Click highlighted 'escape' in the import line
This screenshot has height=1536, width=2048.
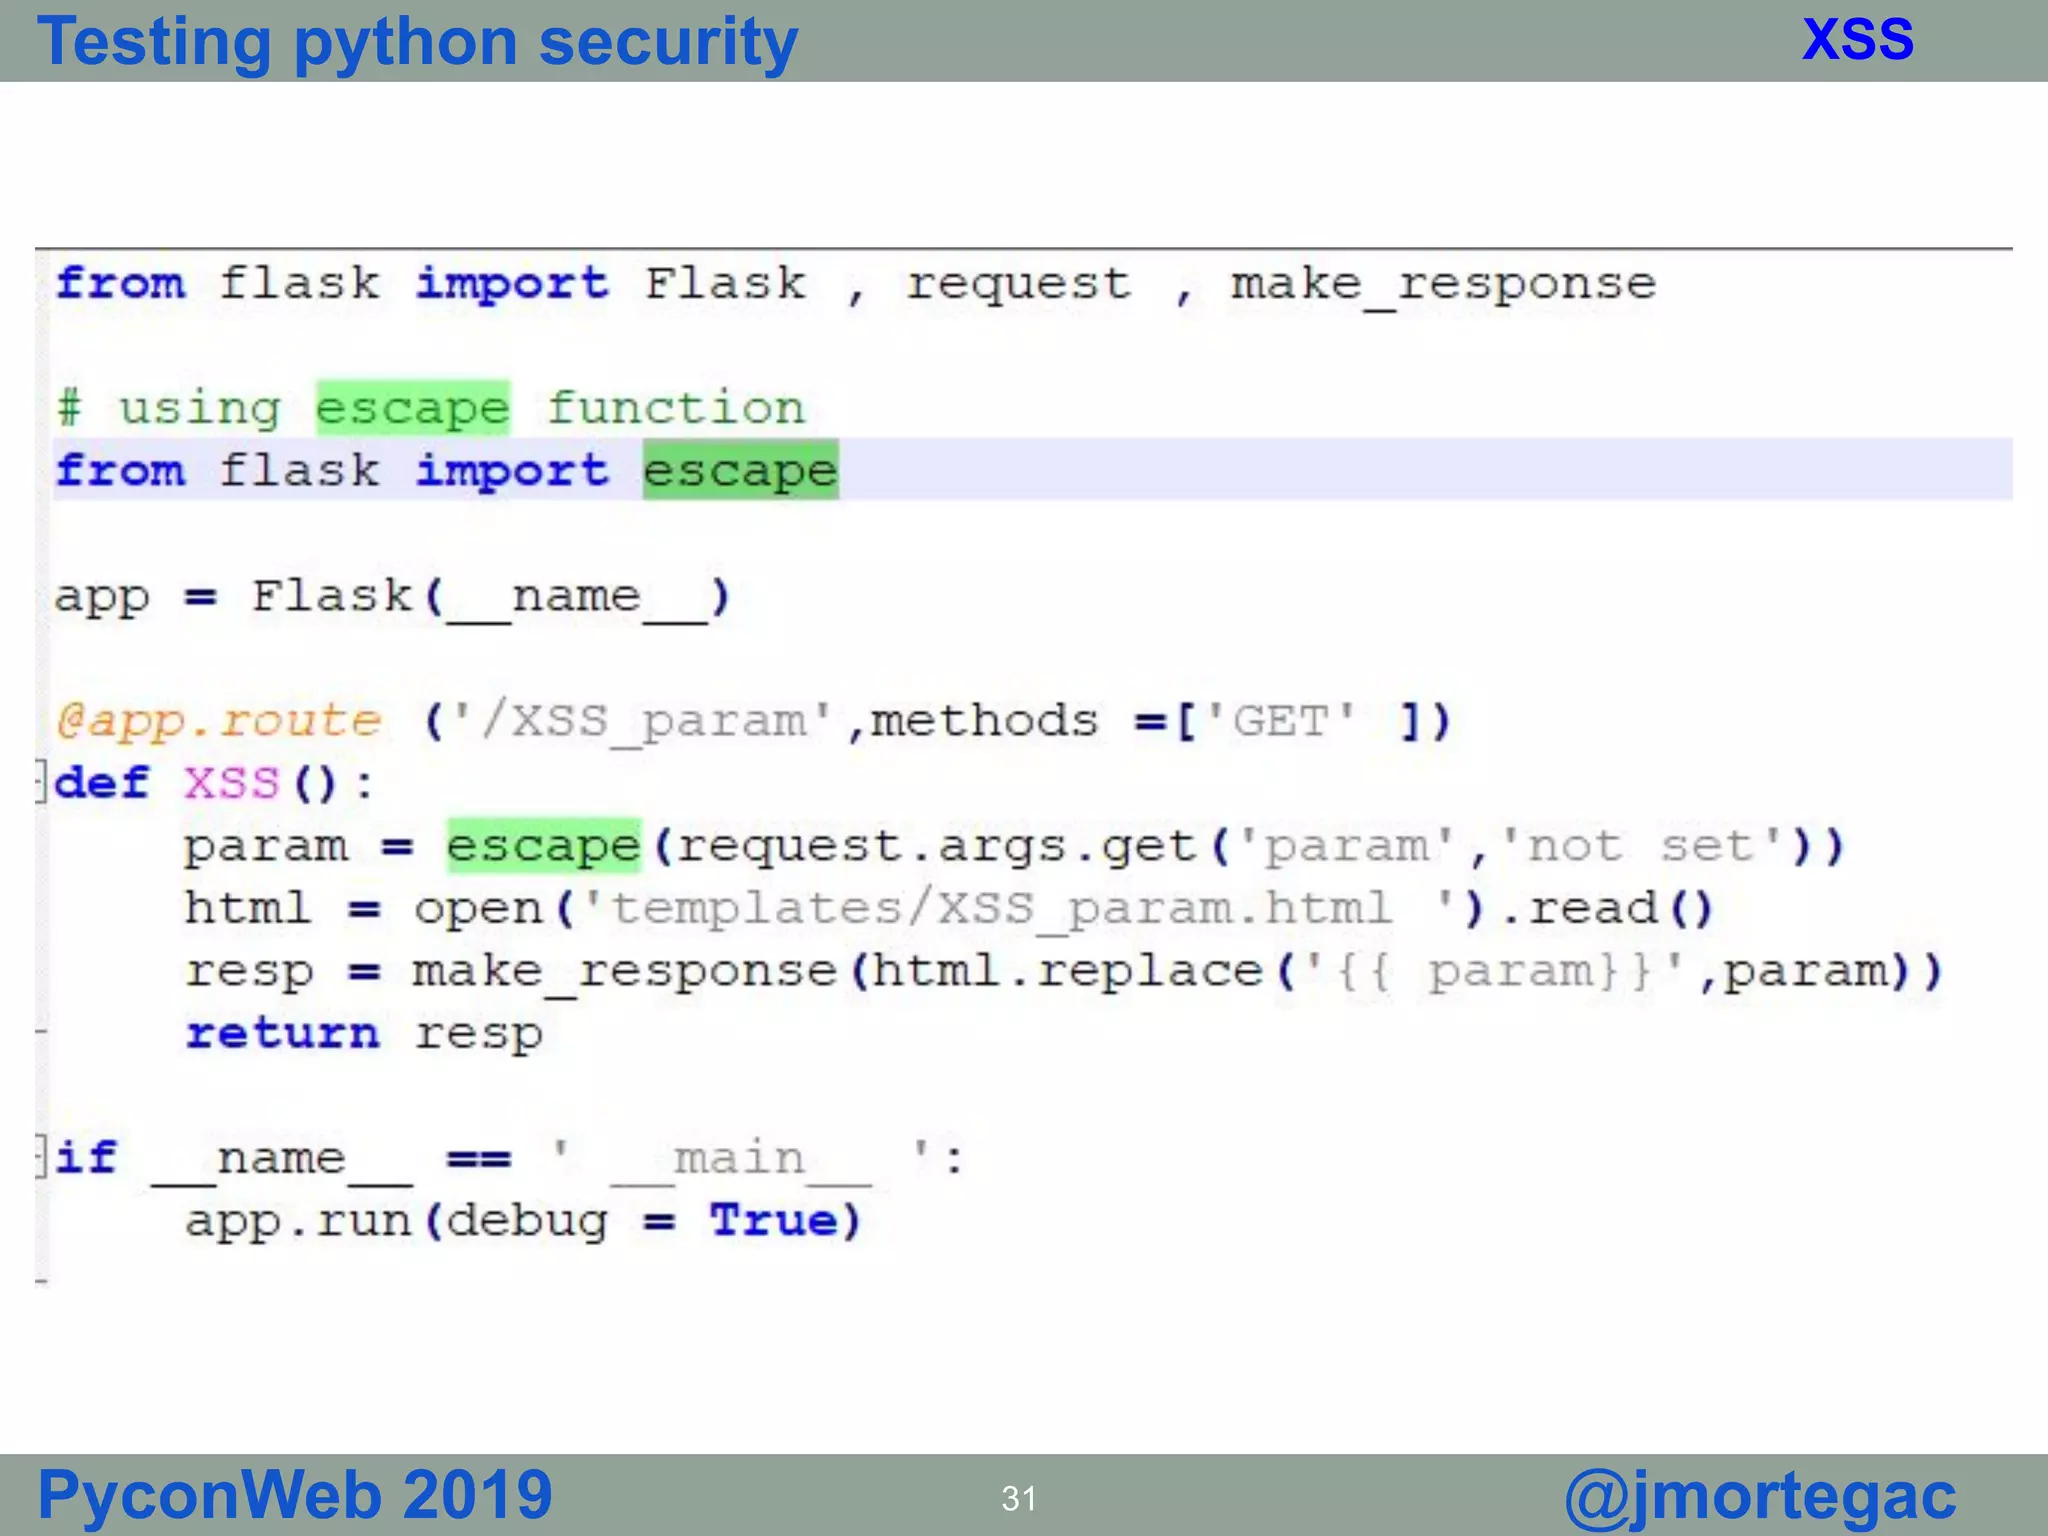740,470
